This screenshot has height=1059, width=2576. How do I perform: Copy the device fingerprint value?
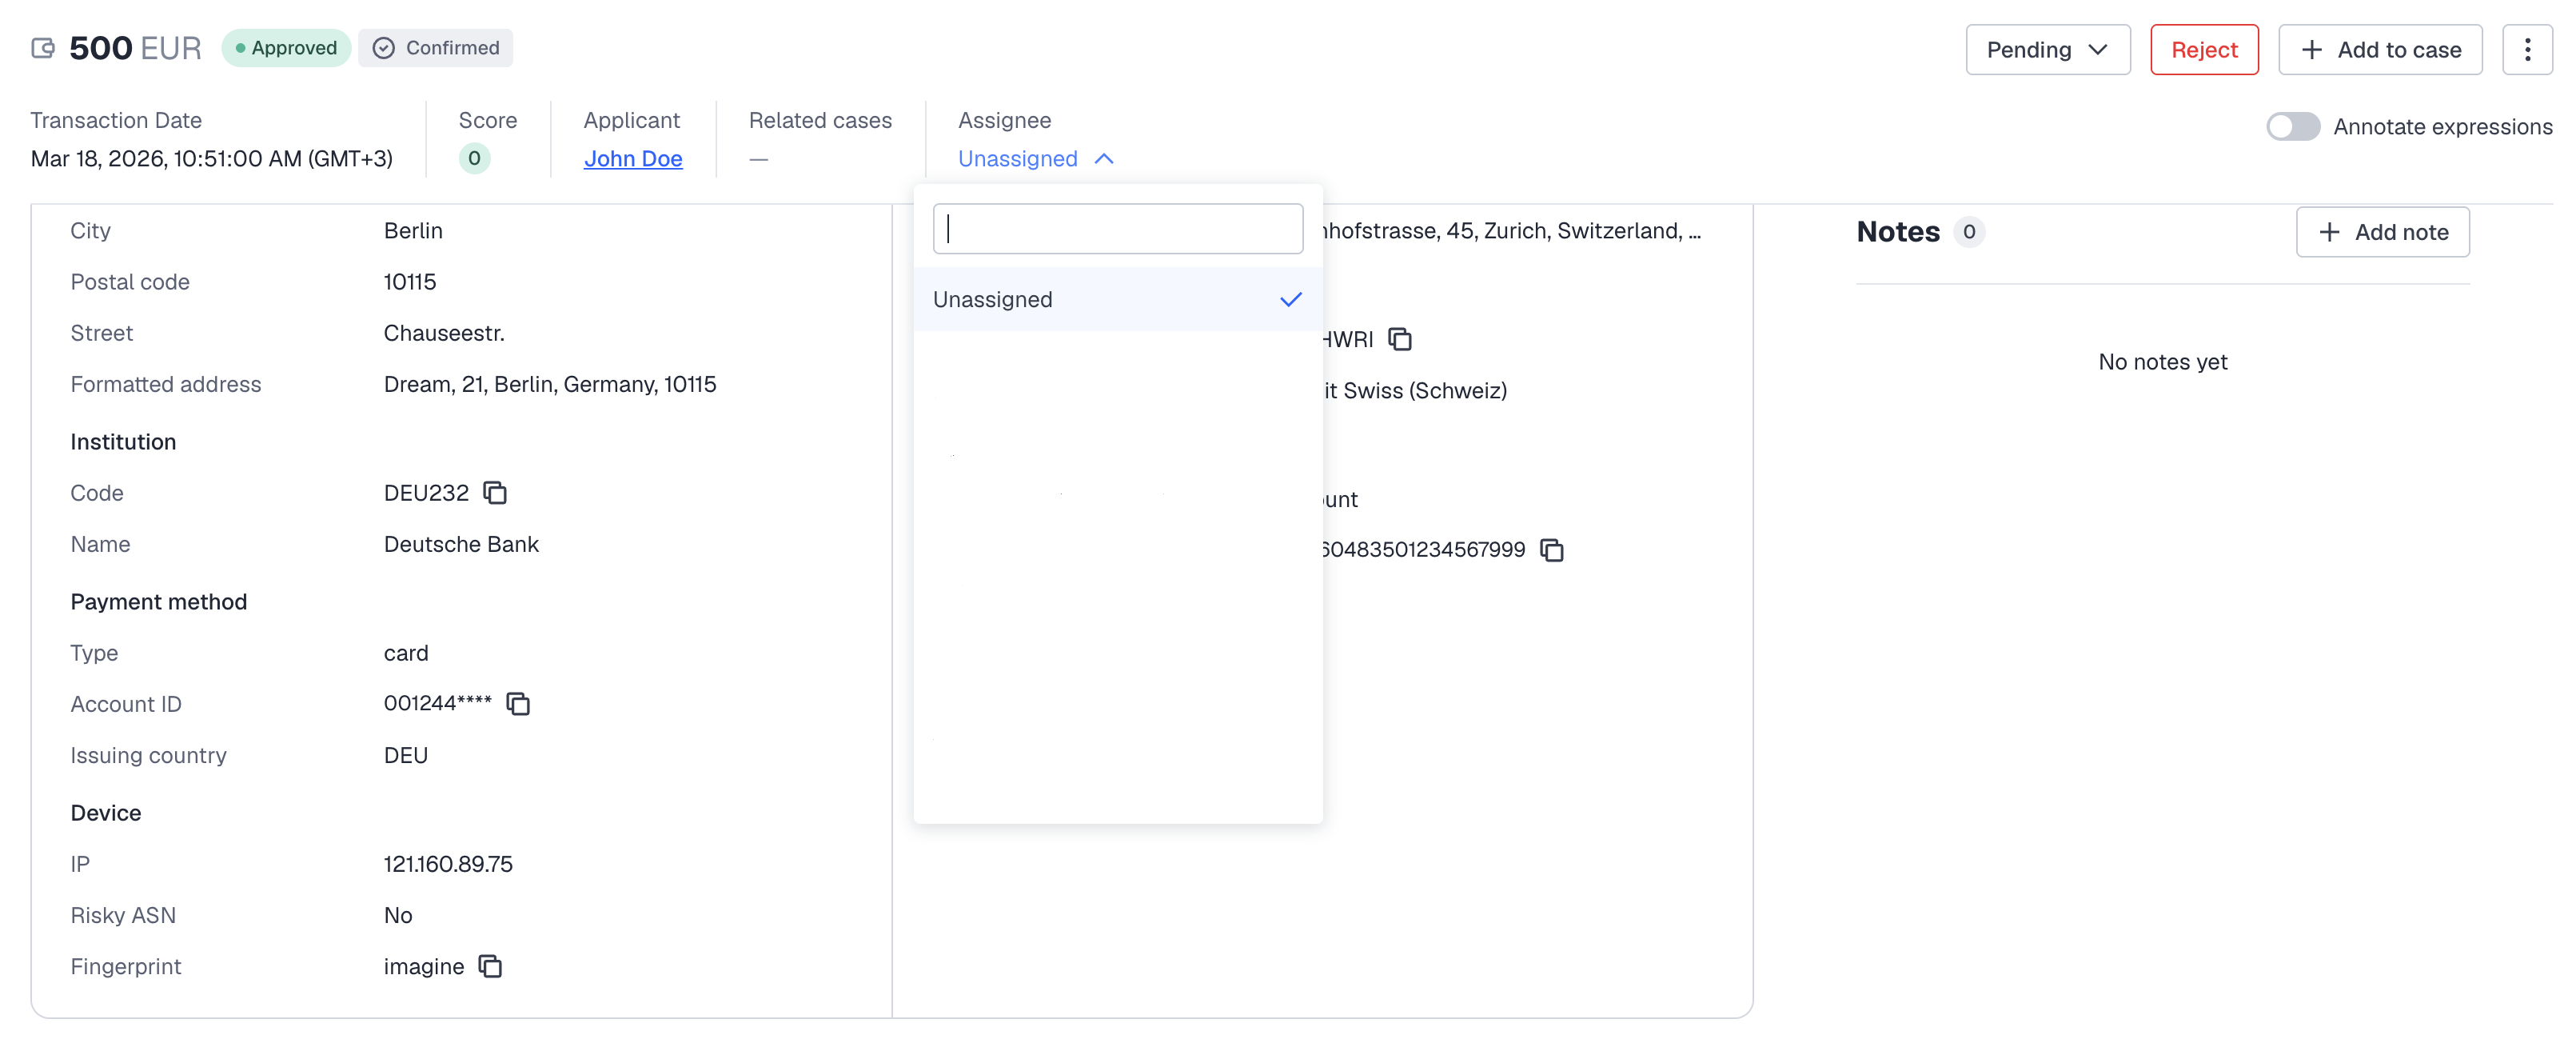point(490,966)
